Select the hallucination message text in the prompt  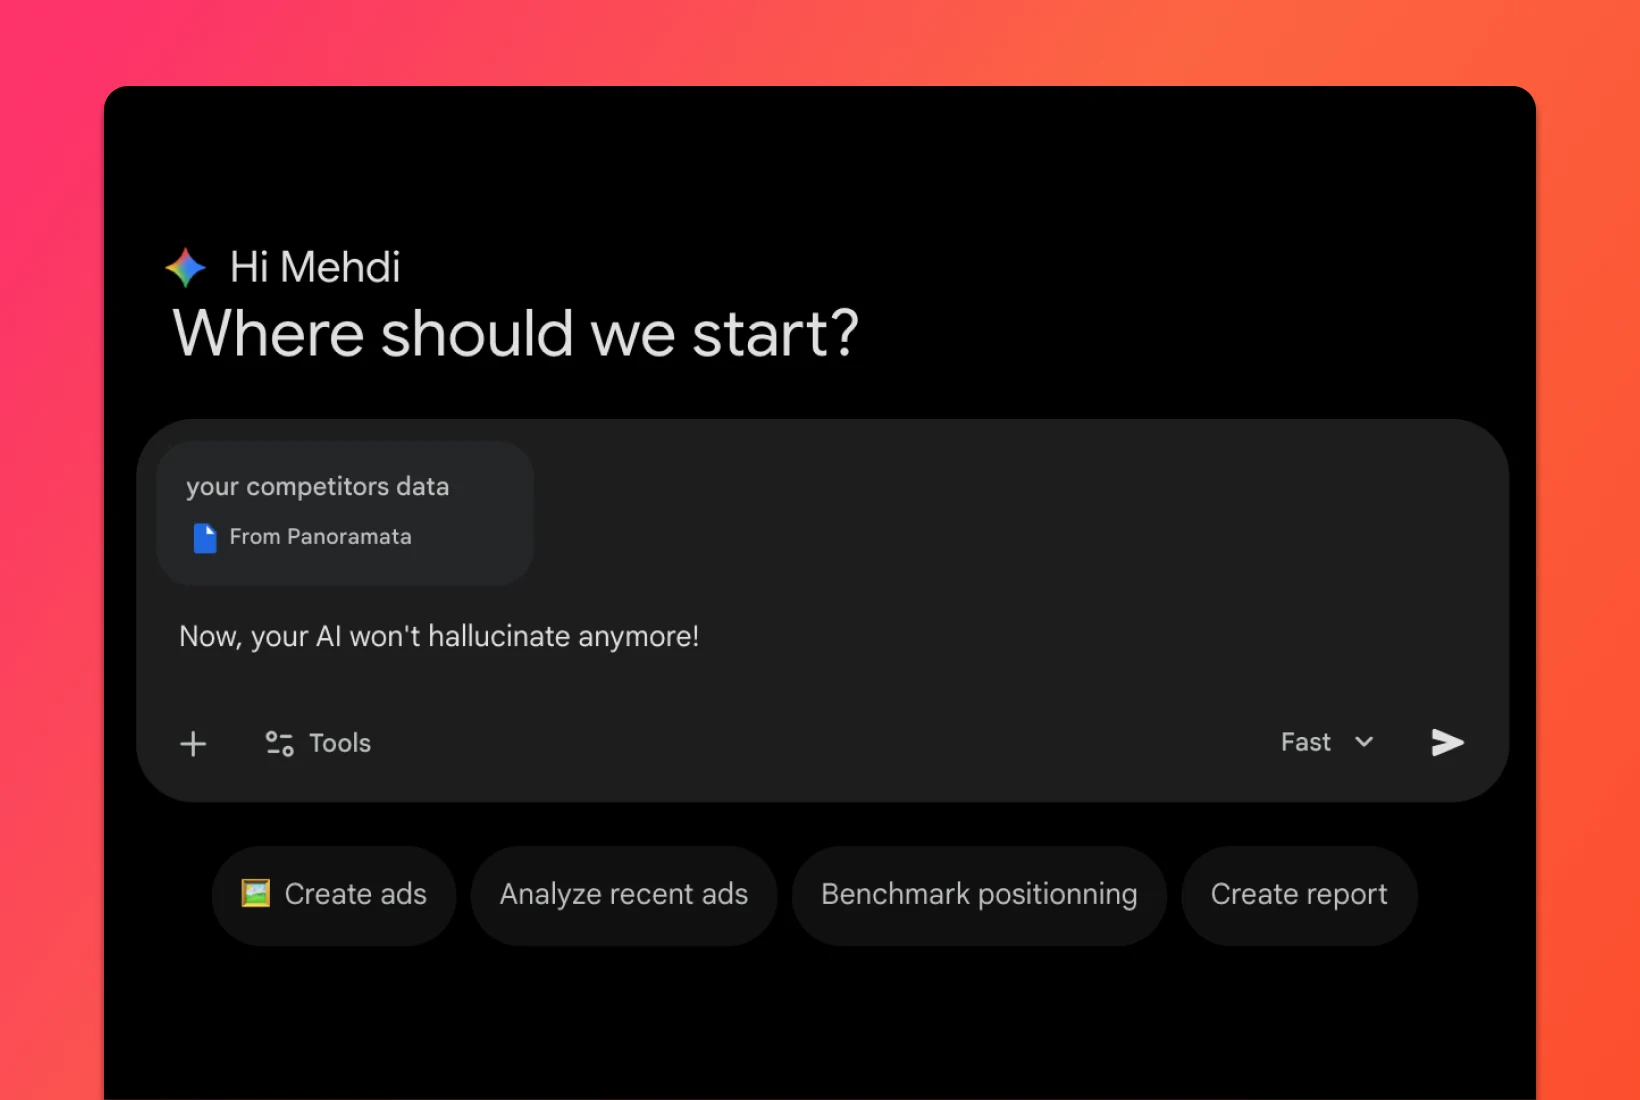[x=439, y=636]
